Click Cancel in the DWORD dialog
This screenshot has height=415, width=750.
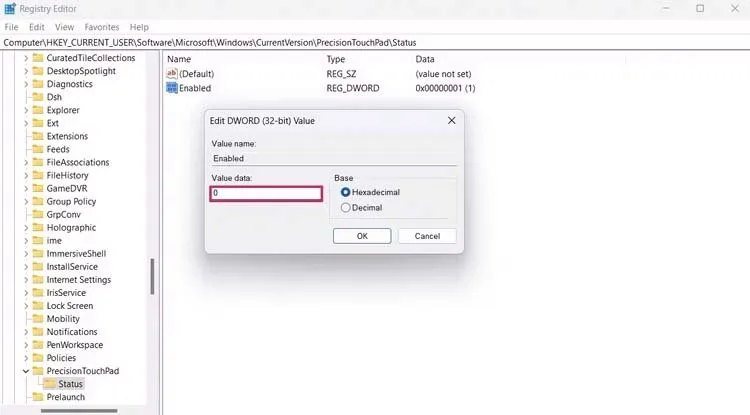(x=427, y=236)
